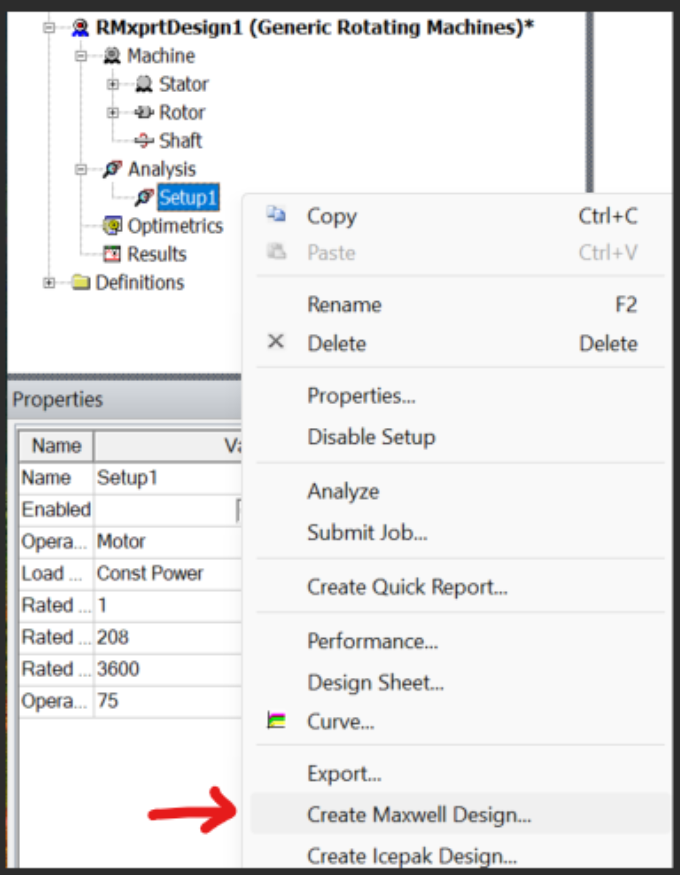Click the Optimetrics icon in tree
This screenshot has width=680, height=875.
pyautogui.click(x=113, y=226)
